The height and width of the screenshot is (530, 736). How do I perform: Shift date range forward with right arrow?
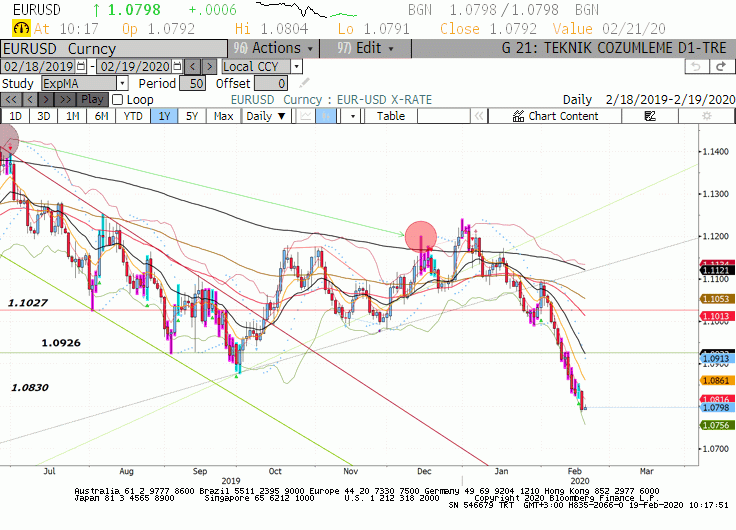tap(209, 66)
